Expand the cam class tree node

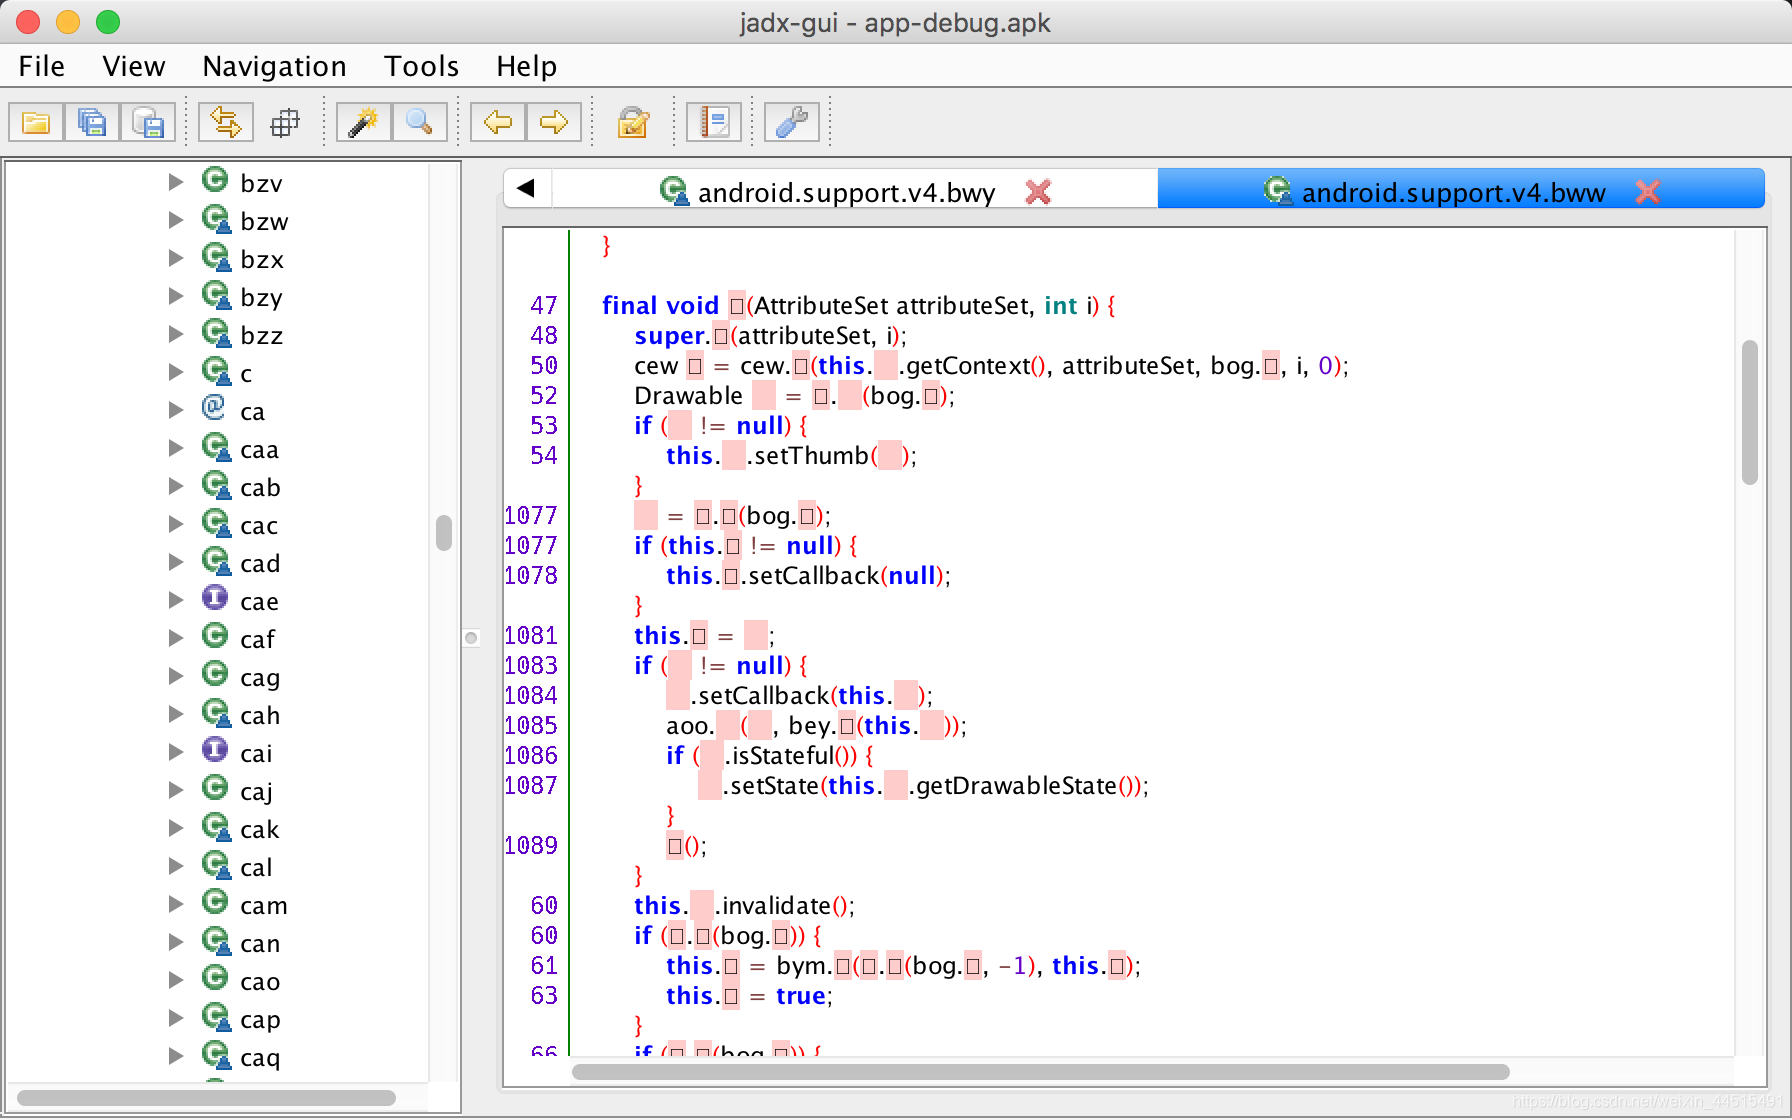click(x=176, y=904)
